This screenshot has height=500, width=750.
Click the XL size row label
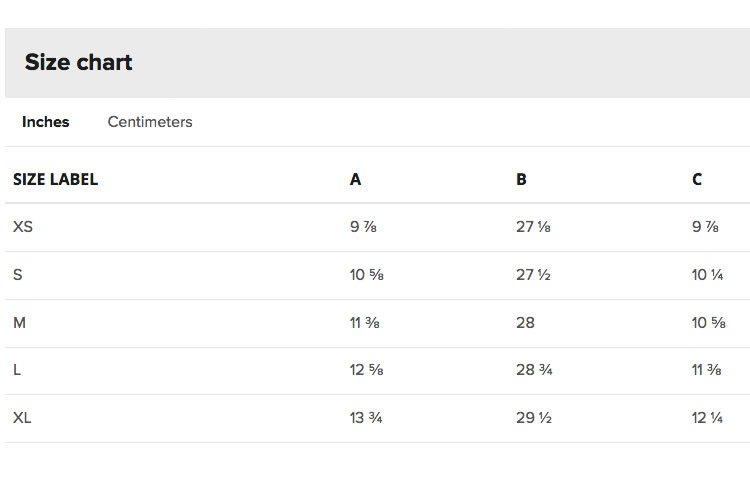(22, 418)
